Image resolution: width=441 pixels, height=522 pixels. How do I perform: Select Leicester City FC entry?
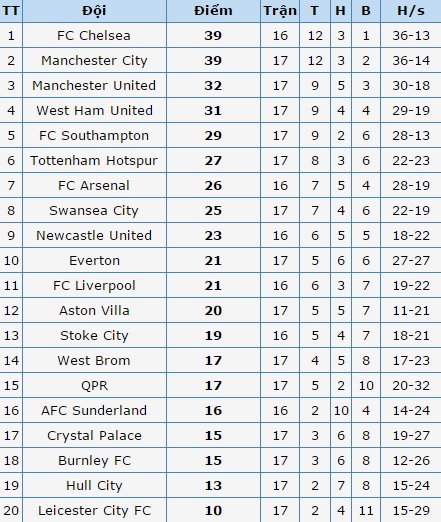[94, 511]
